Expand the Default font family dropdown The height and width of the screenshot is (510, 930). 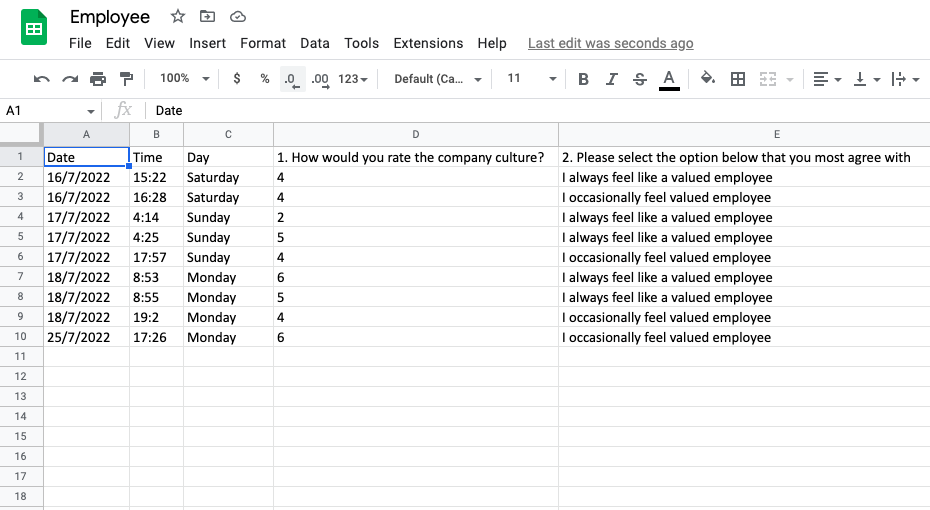coord(438,79)
